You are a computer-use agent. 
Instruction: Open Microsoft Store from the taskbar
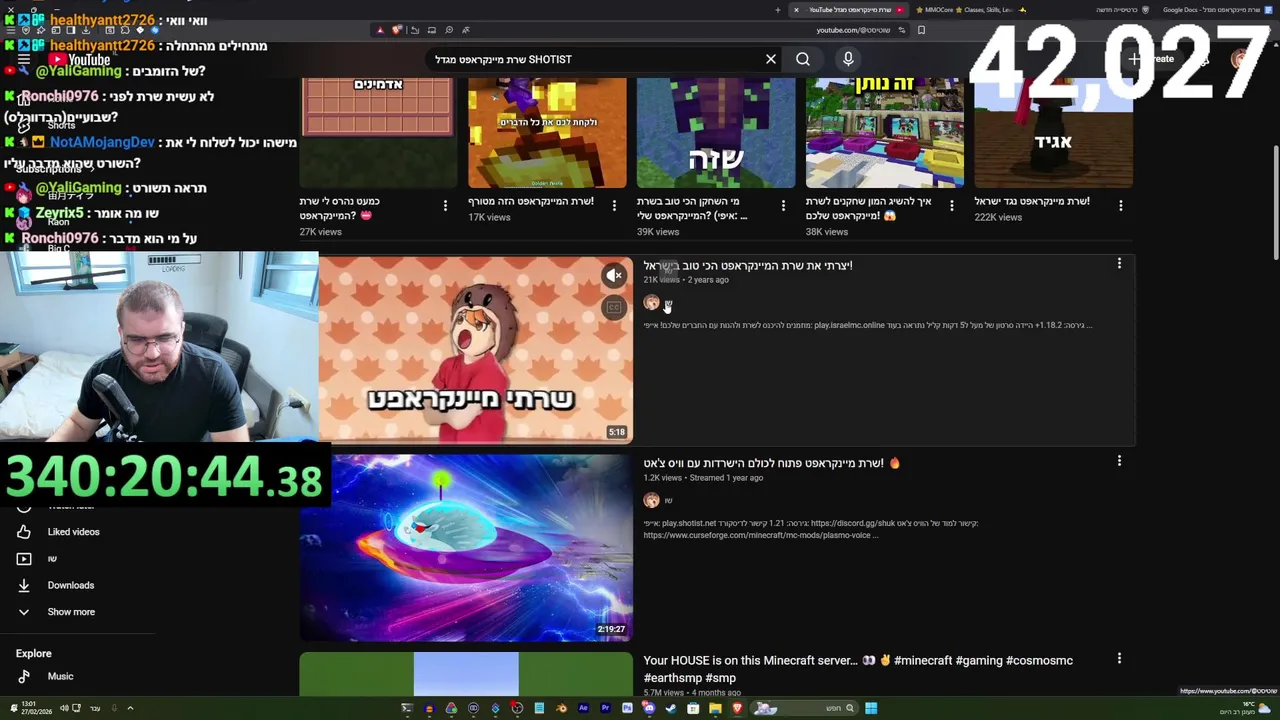(x=693, y=708)
